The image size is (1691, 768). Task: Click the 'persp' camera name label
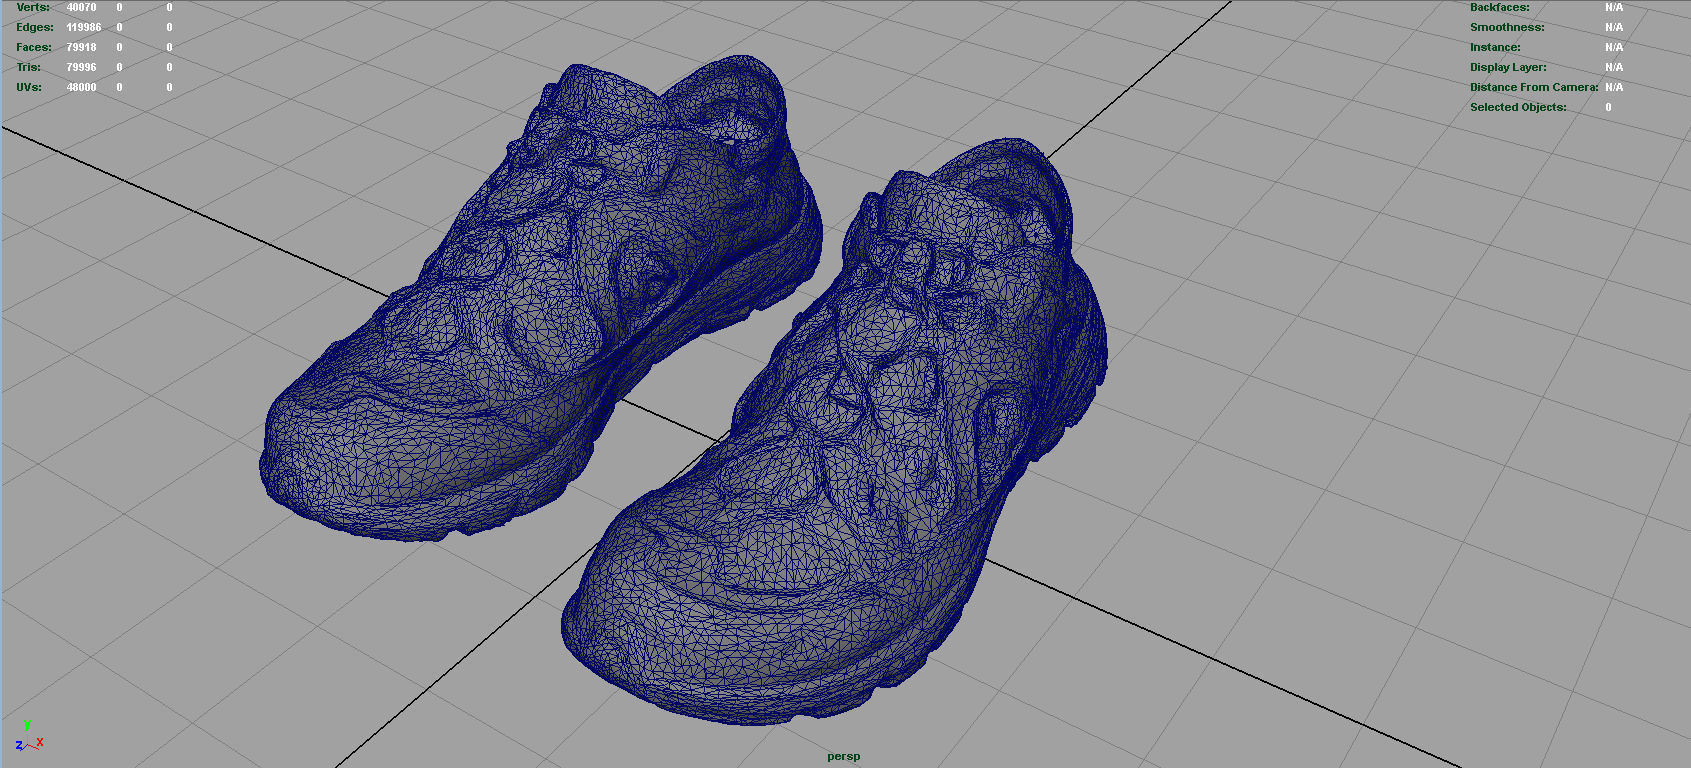click(x=844, y=756)
